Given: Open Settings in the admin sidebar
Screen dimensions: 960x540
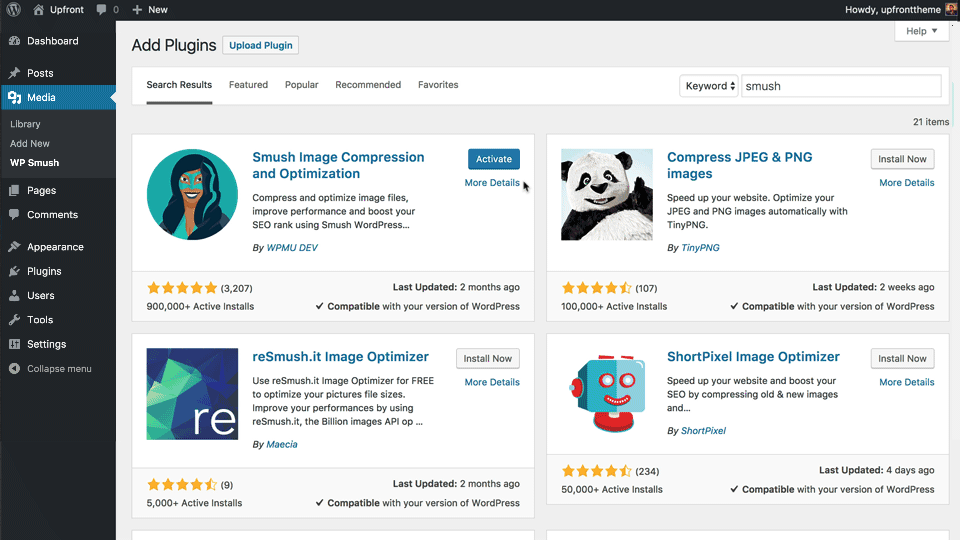Looking at the screenshot, I should pyautogui.click(x=46, y=344).
